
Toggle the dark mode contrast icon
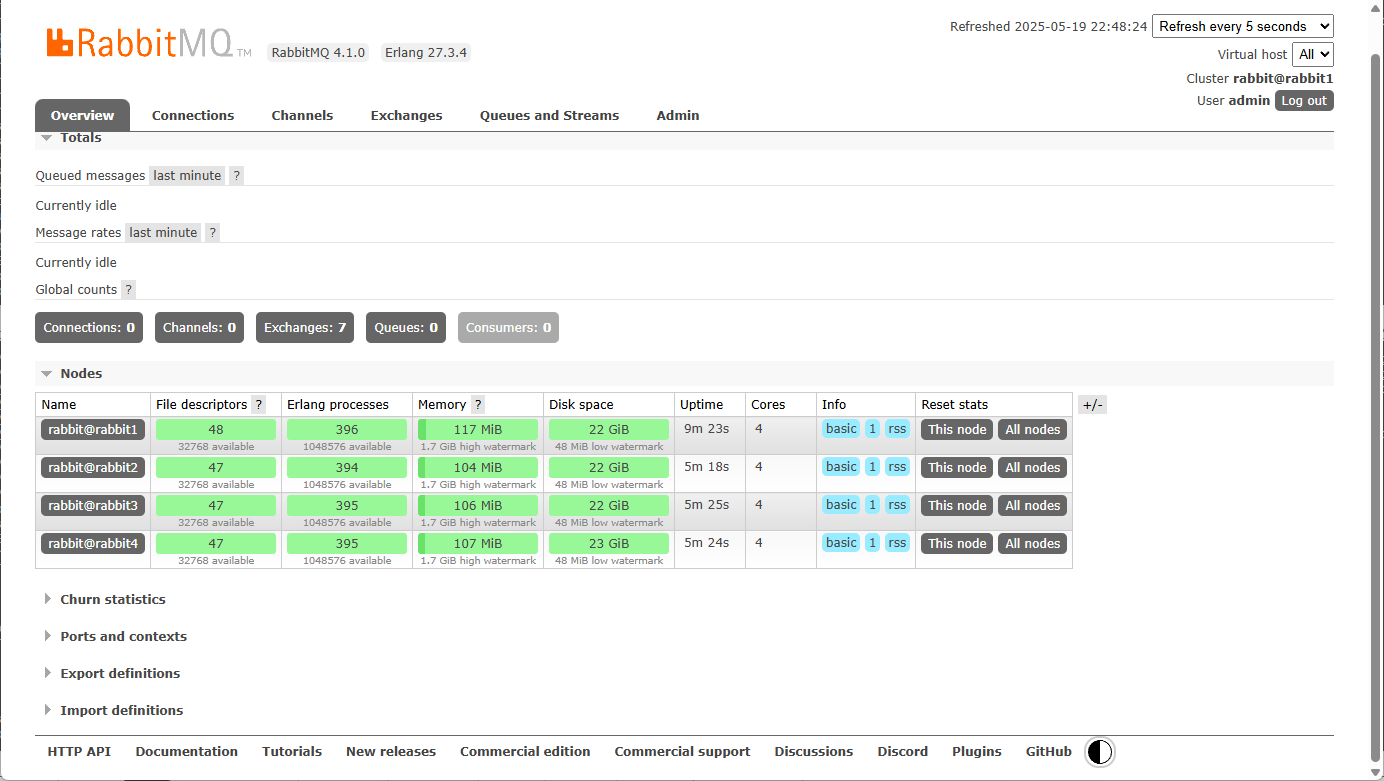pos(1099,752)
